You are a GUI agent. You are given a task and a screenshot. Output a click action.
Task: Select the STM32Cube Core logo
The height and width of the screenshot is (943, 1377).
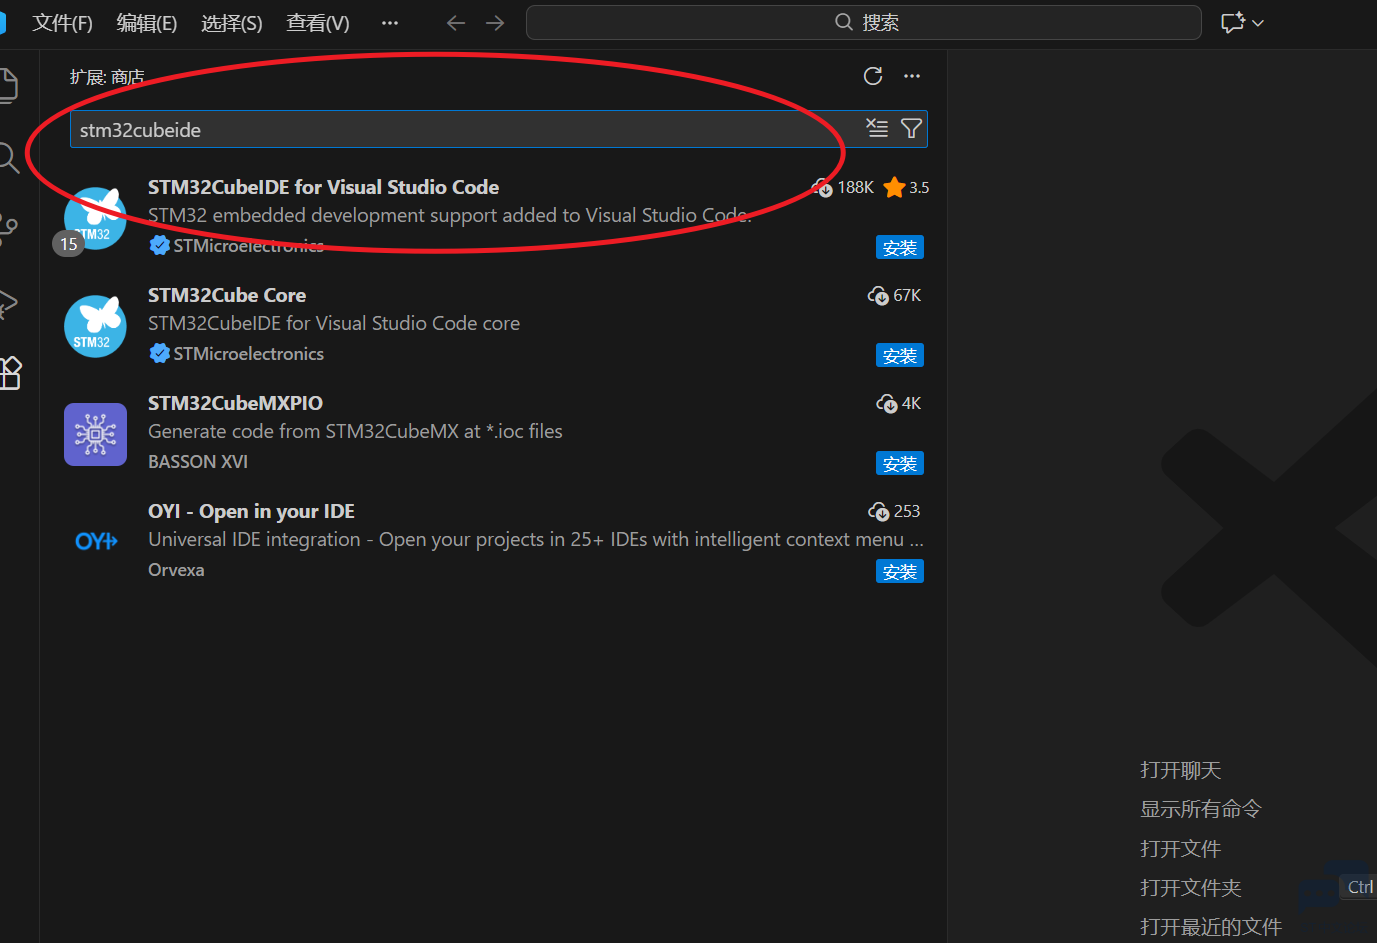tap(95, 326)
